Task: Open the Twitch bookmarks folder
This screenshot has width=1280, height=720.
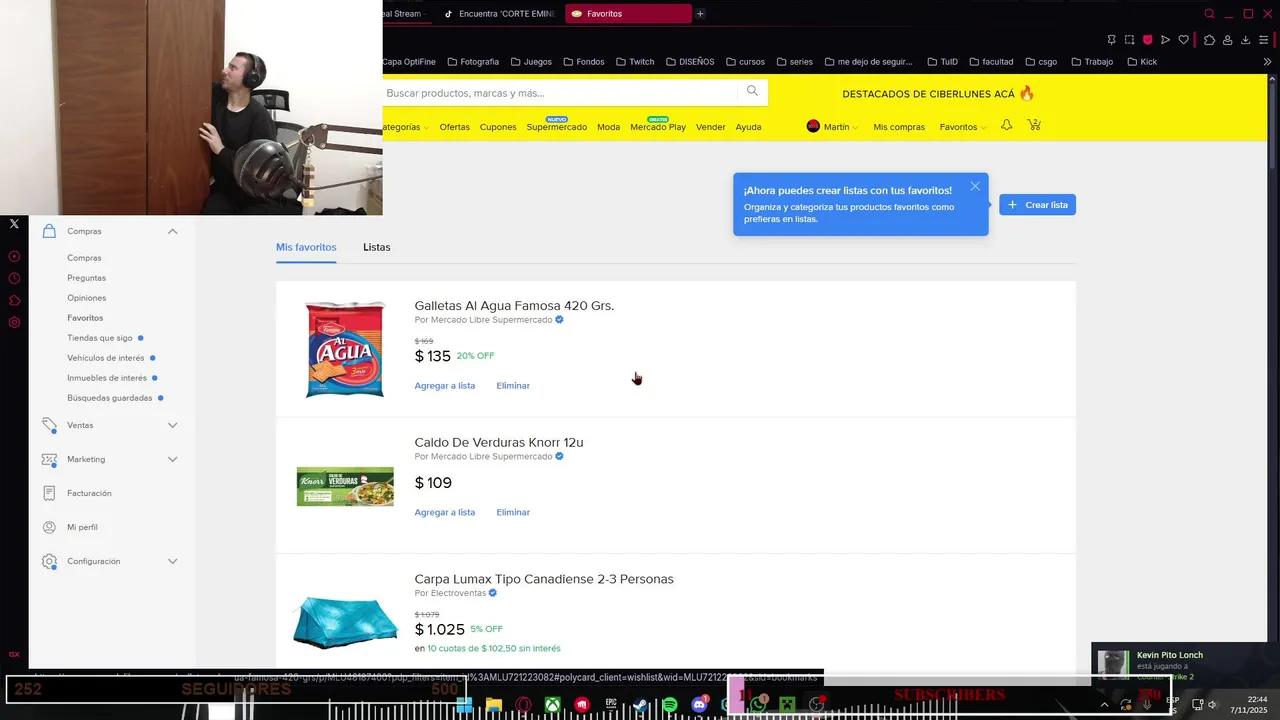Action: click(x=635, y=62)
